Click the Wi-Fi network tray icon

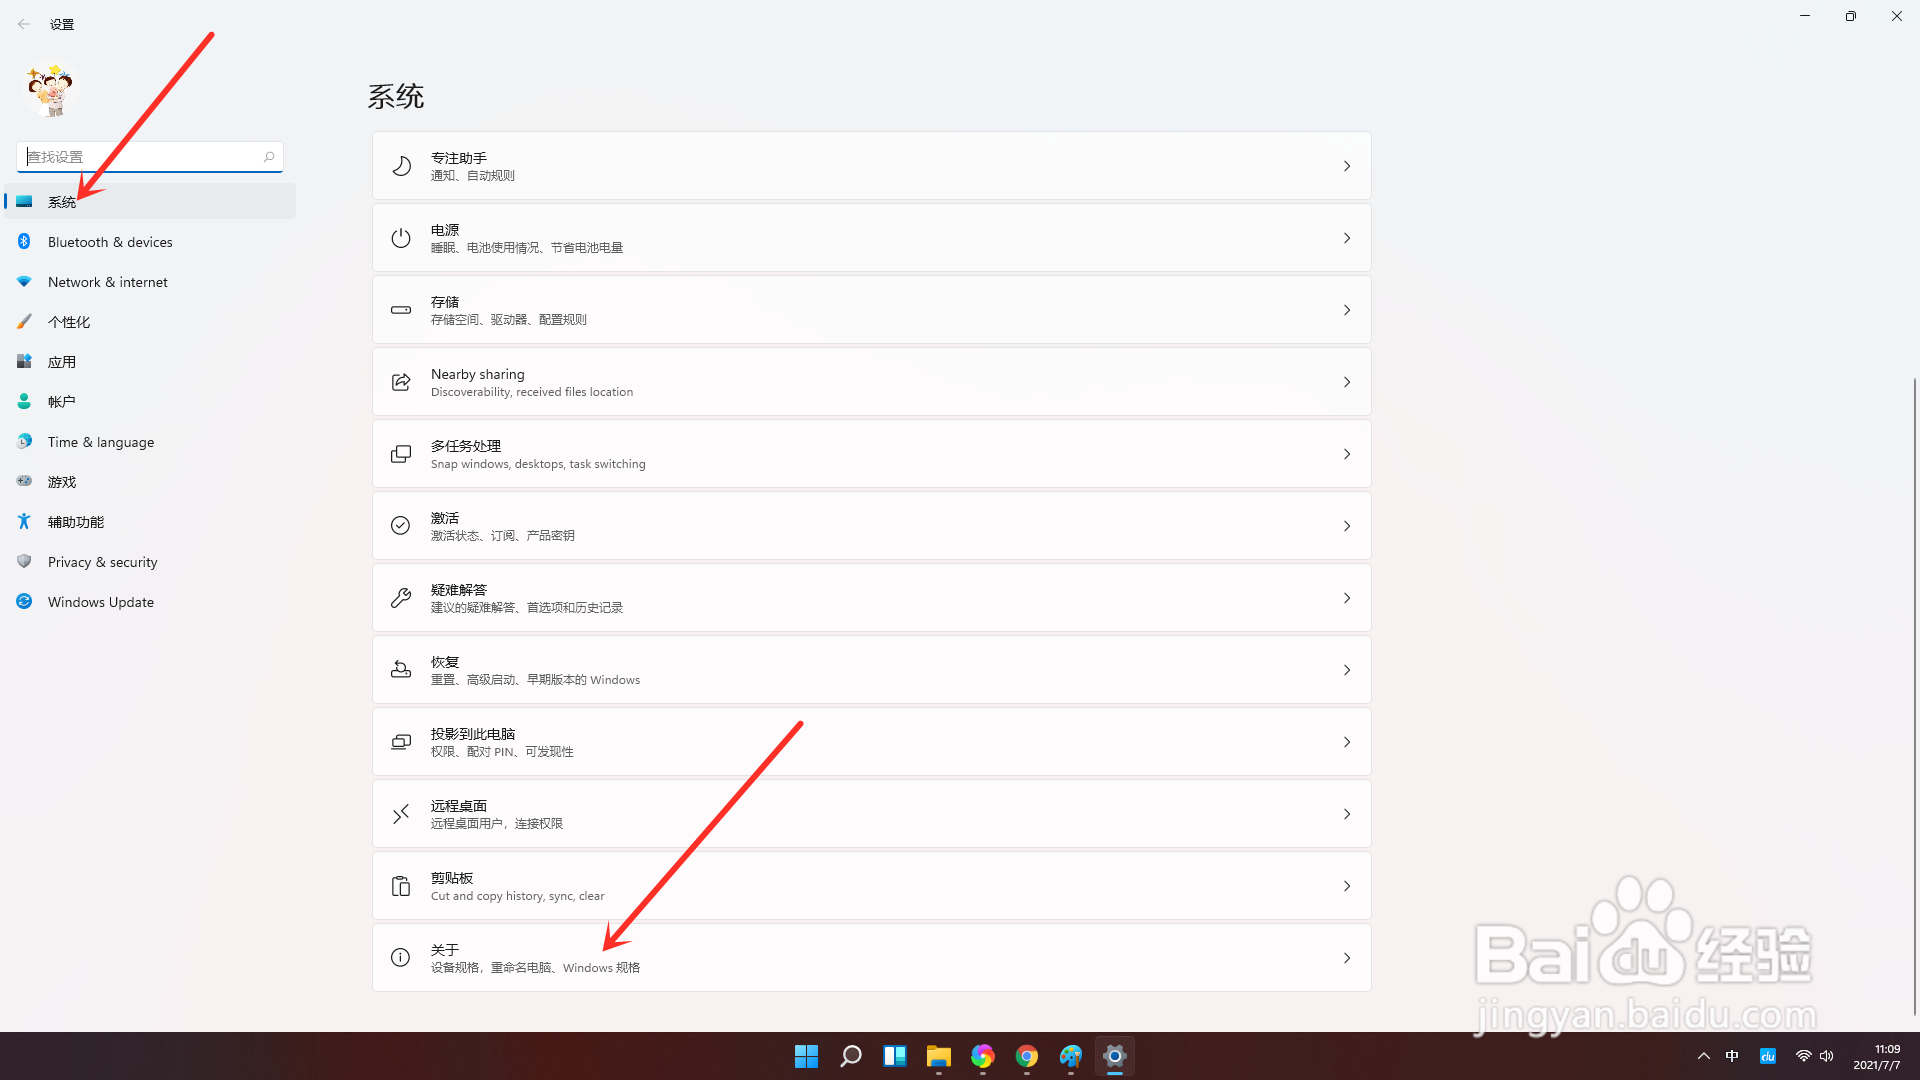(1803, 1056)
